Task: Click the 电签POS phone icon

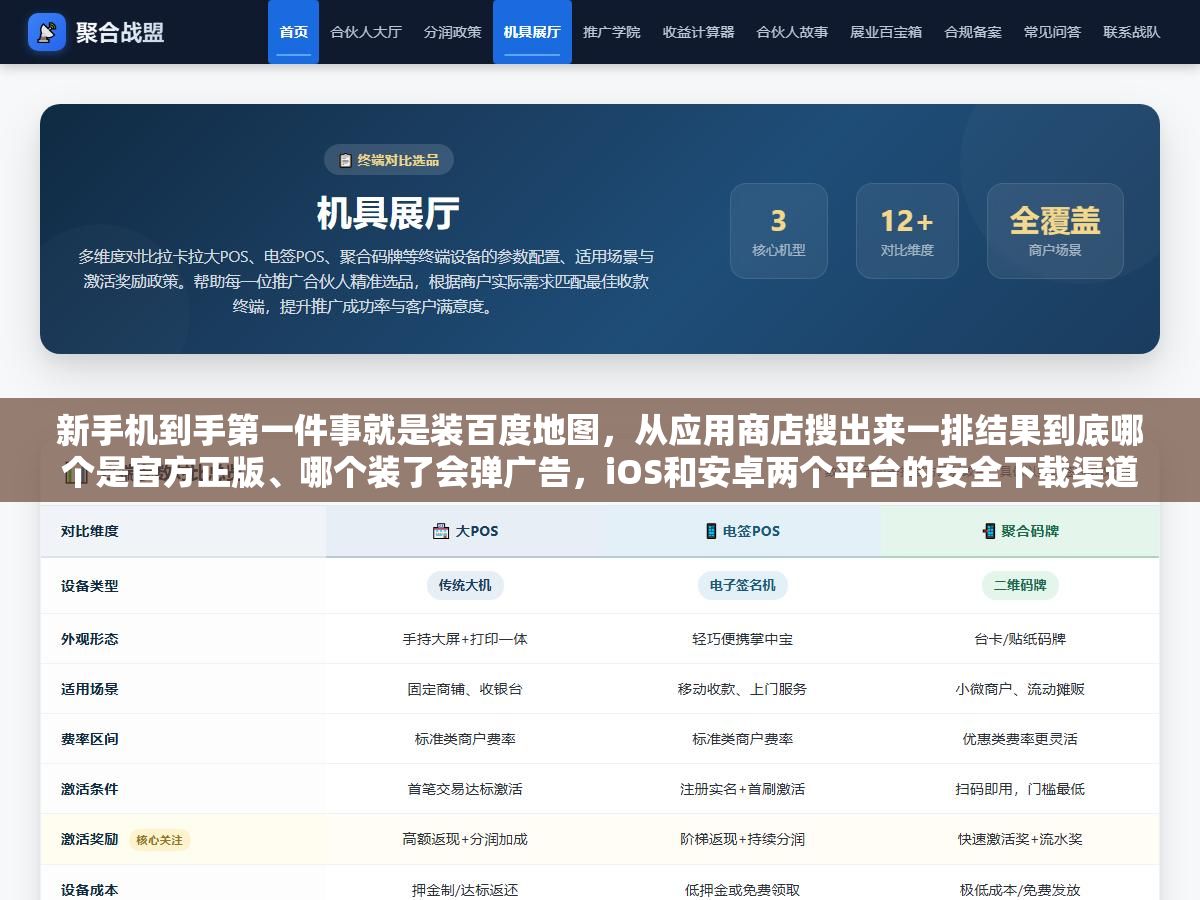Action: click(x=711, y=531)
